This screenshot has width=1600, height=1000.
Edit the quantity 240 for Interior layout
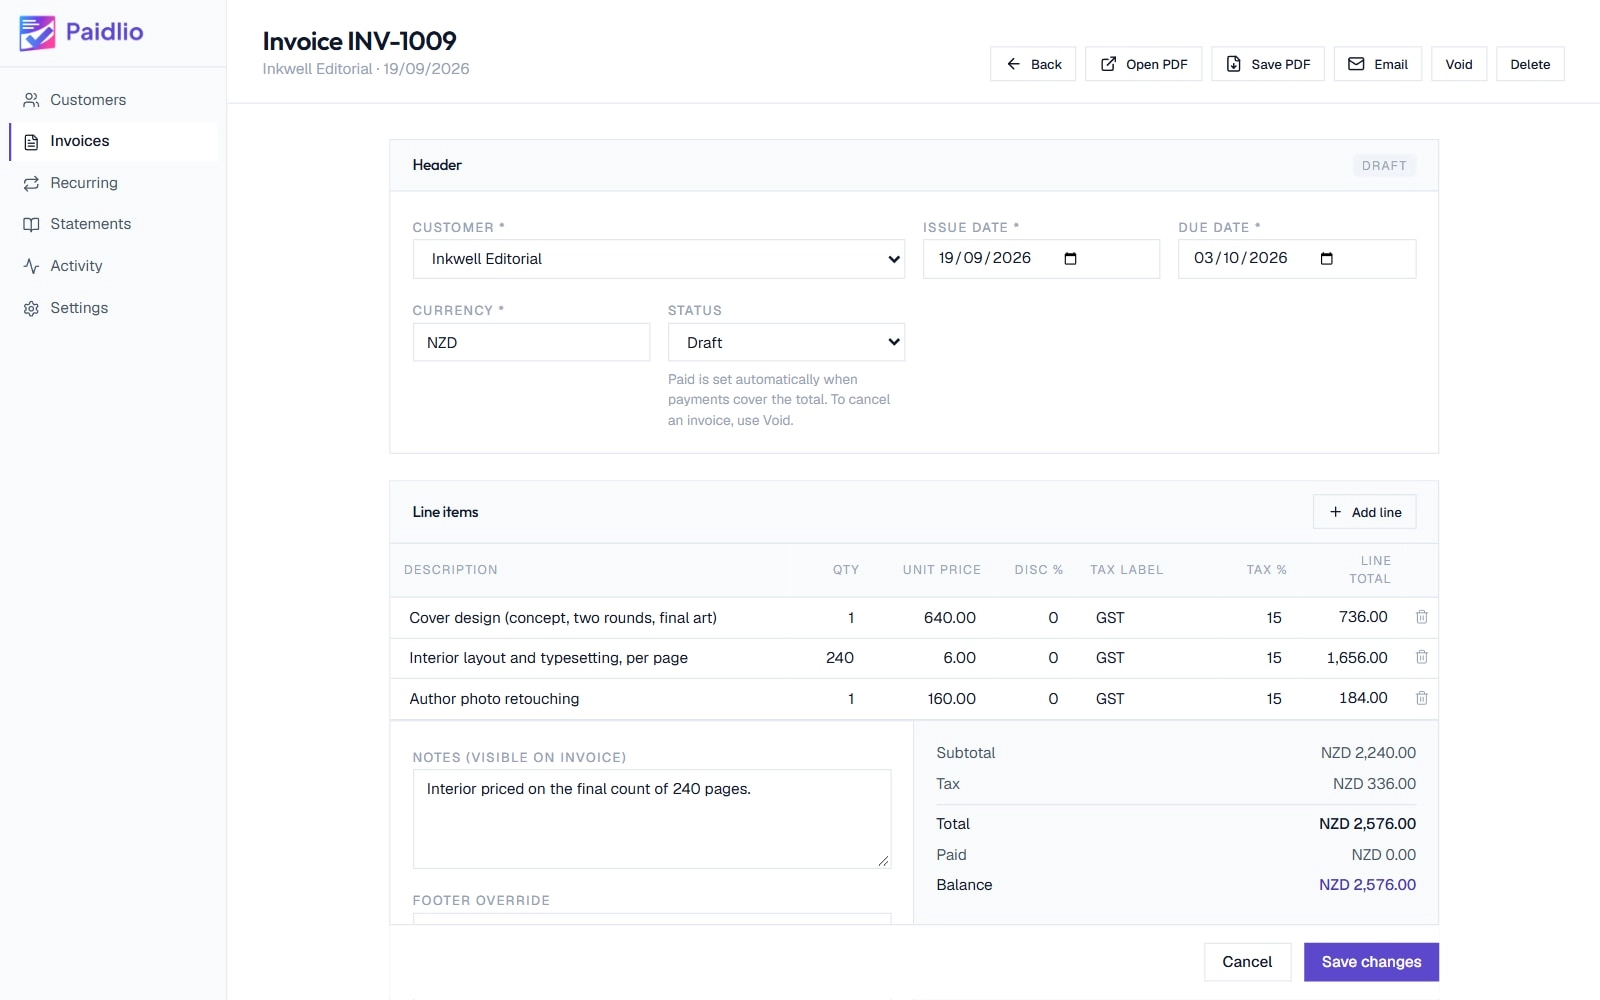point(828,658)
